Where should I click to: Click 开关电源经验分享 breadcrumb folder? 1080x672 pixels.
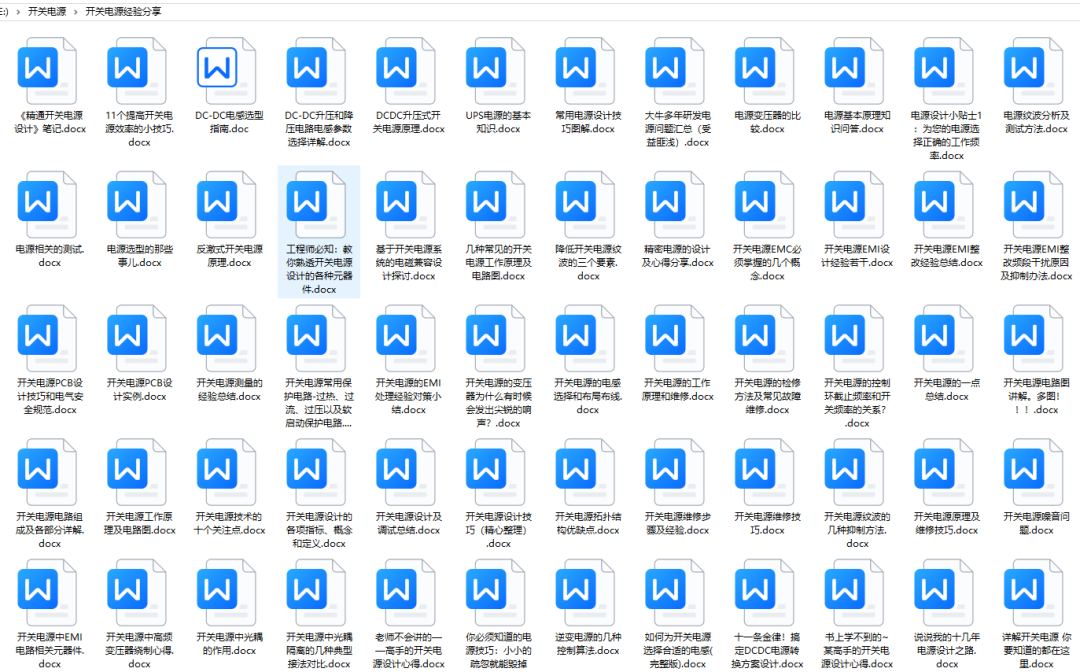click(123, 12)
